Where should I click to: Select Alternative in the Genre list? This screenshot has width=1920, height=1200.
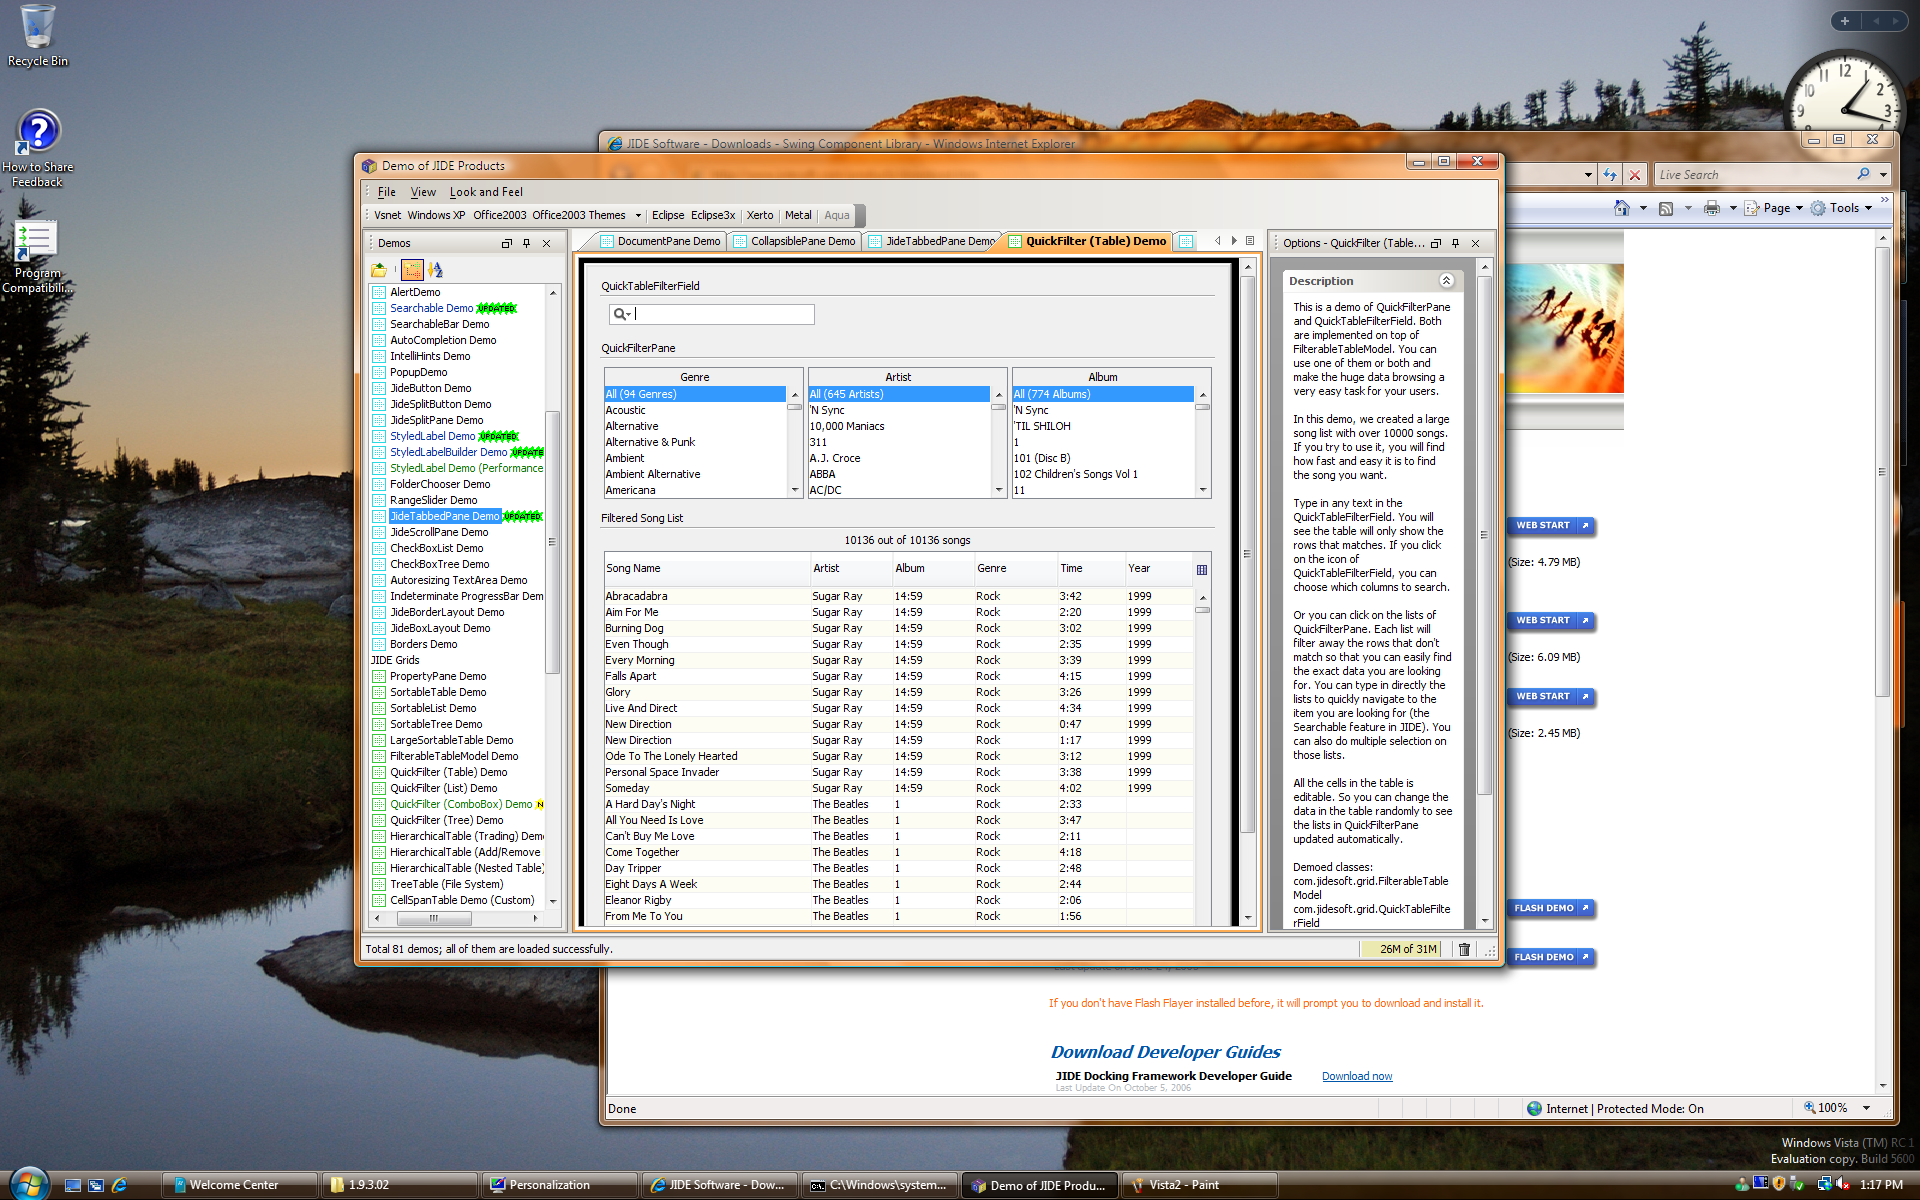point(695,426)
